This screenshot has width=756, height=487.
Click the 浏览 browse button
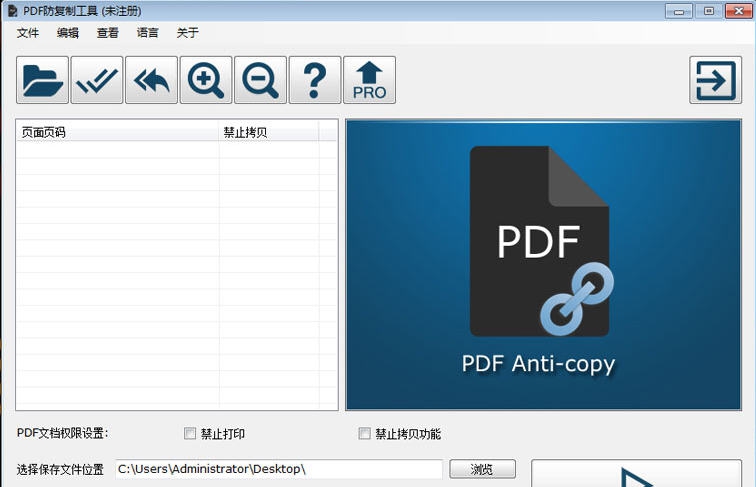click(483, 469)
